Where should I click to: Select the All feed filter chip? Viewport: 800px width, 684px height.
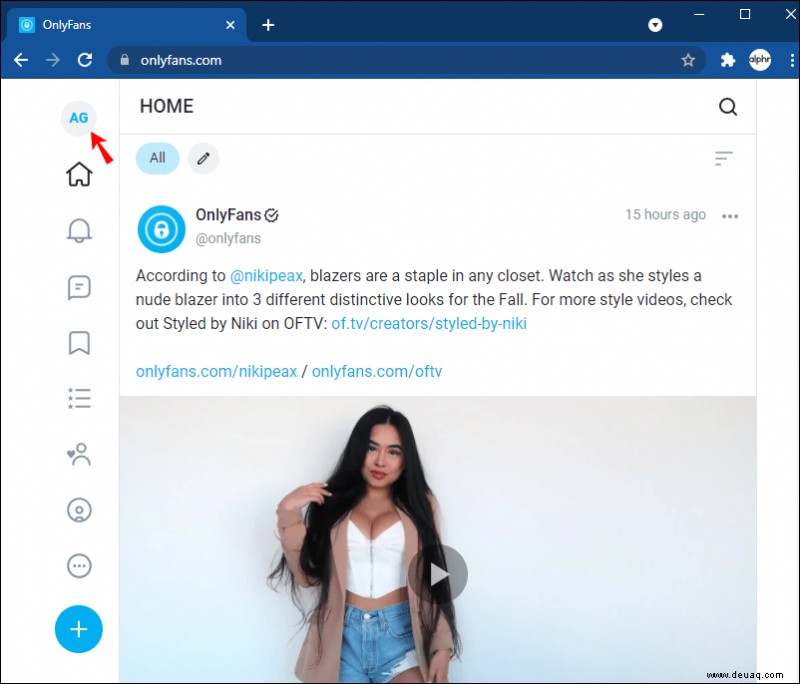point(157,158)
